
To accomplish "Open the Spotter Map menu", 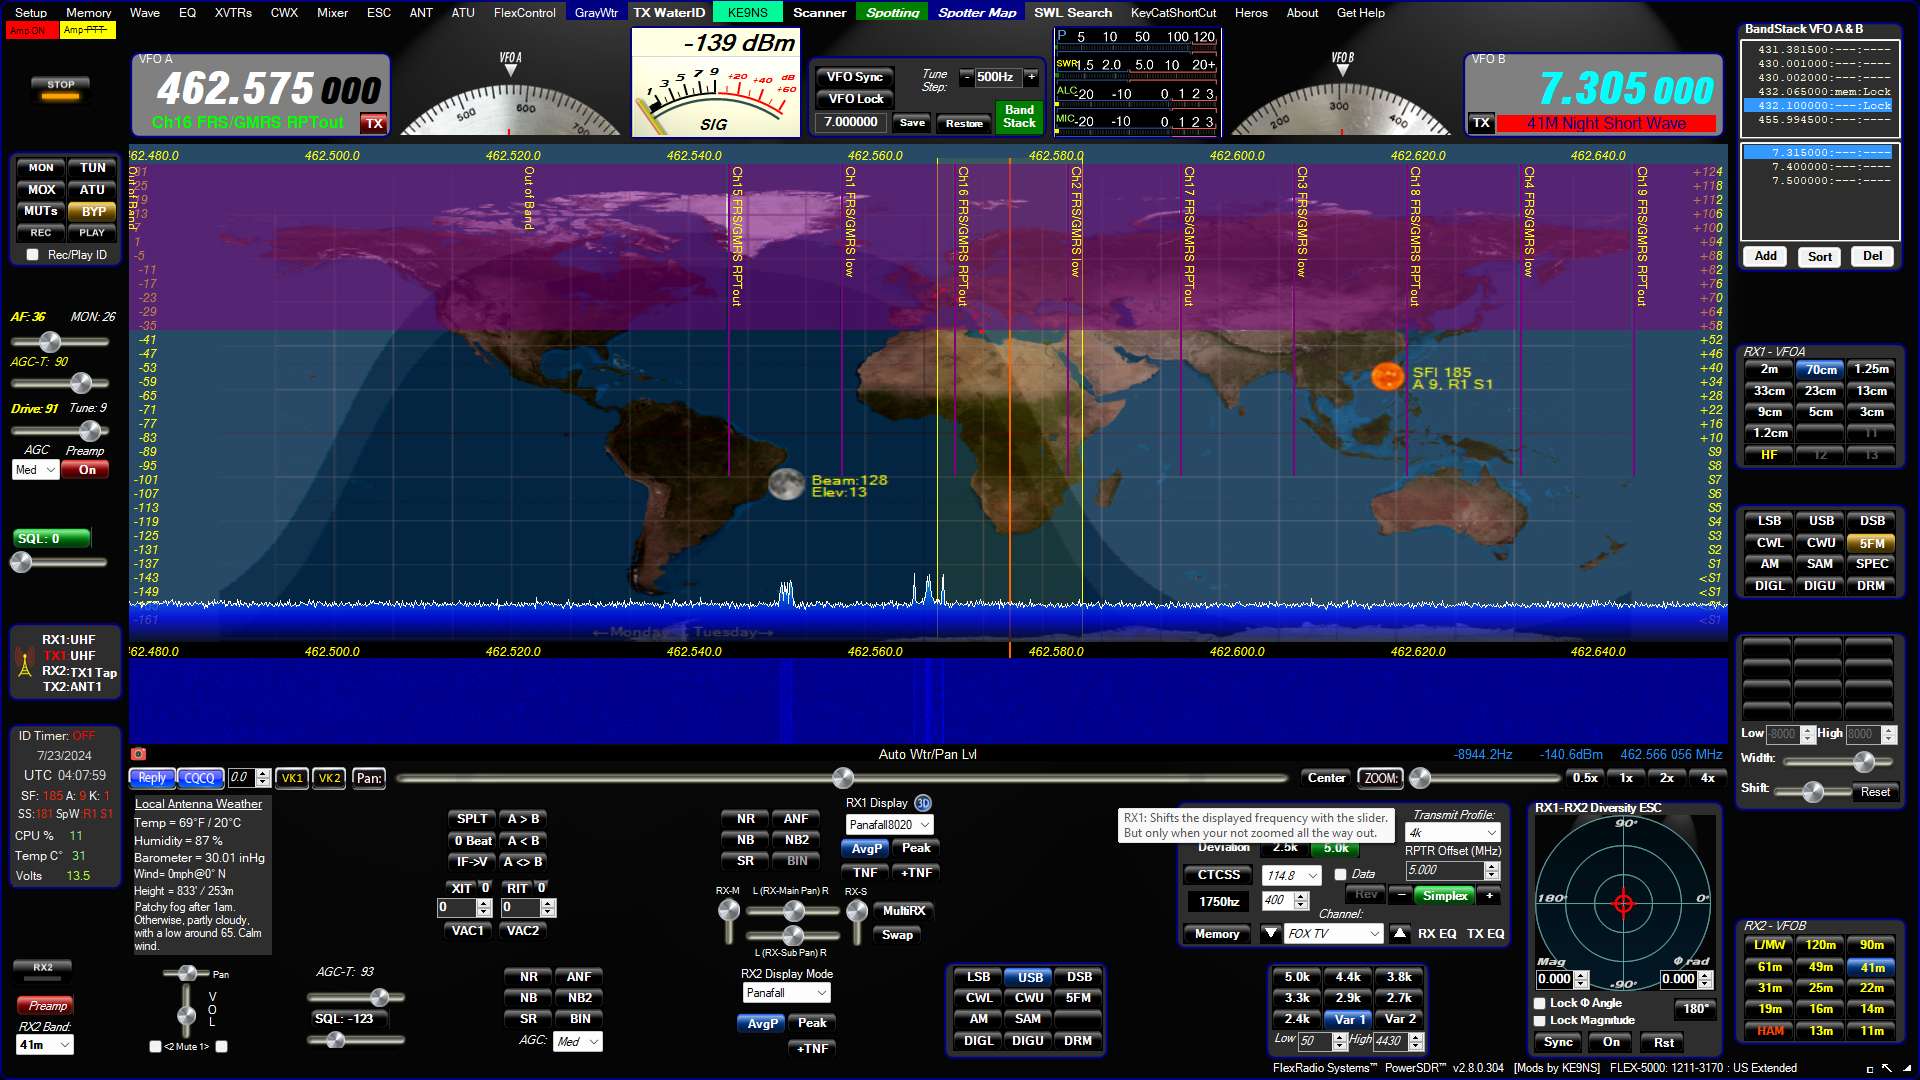I will (977, 13).
